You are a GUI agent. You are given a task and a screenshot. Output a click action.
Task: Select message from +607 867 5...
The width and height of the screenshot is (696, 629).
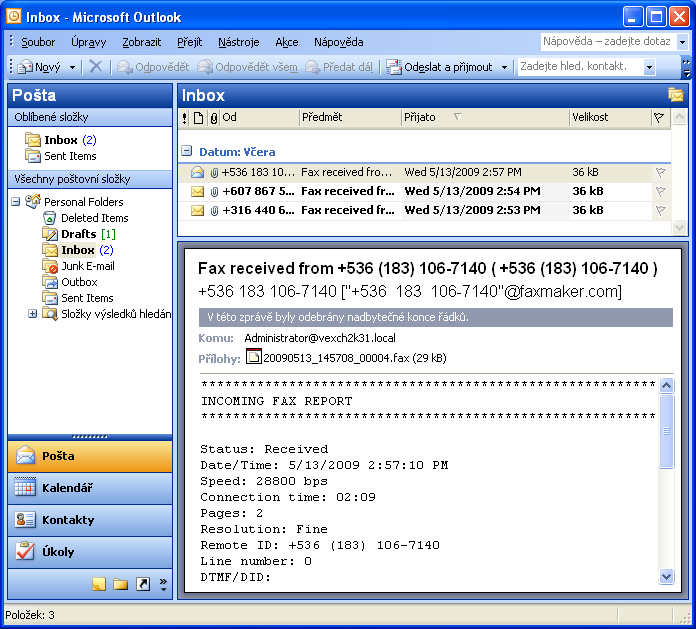coord(424,191)
